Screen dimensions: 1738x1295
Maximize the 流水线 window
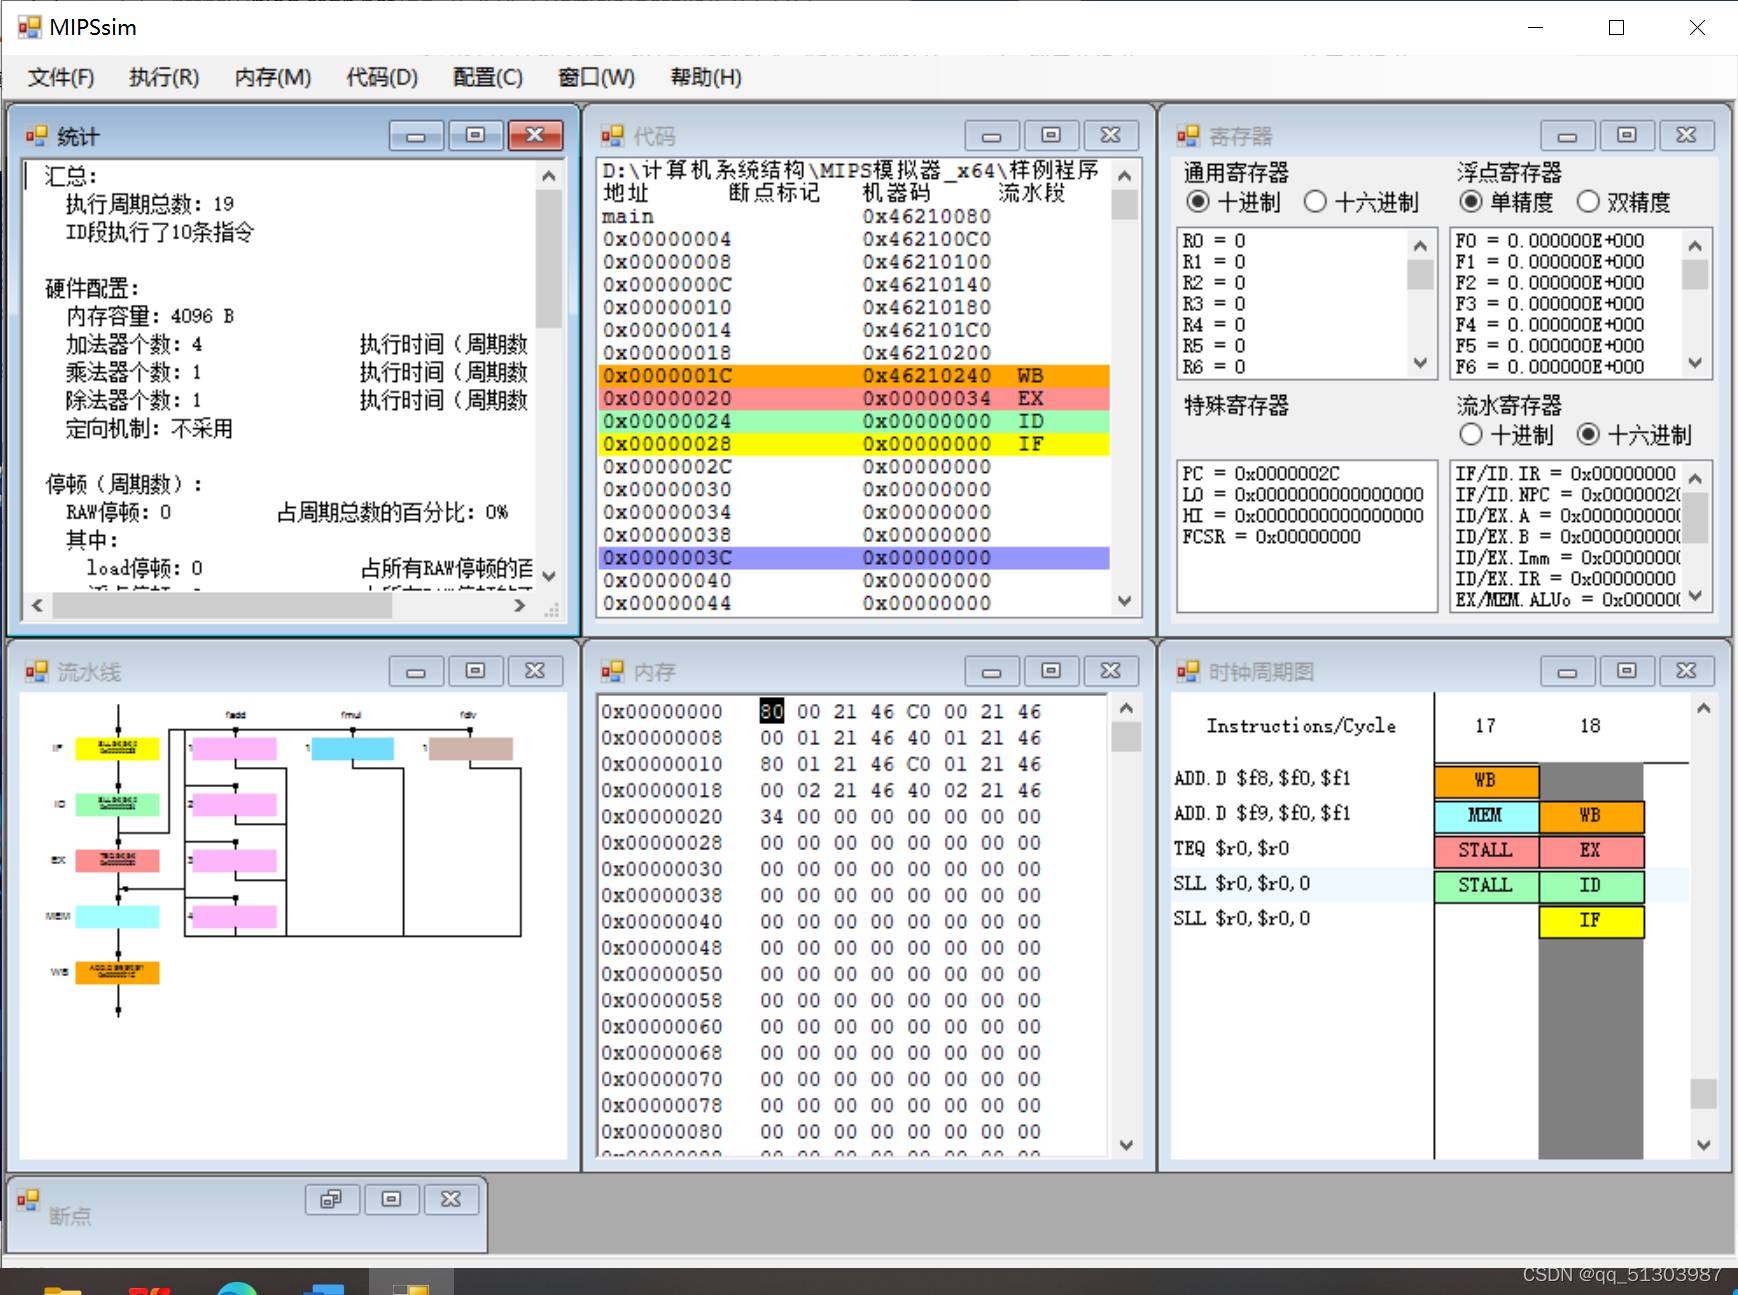[x=476, y=671]
